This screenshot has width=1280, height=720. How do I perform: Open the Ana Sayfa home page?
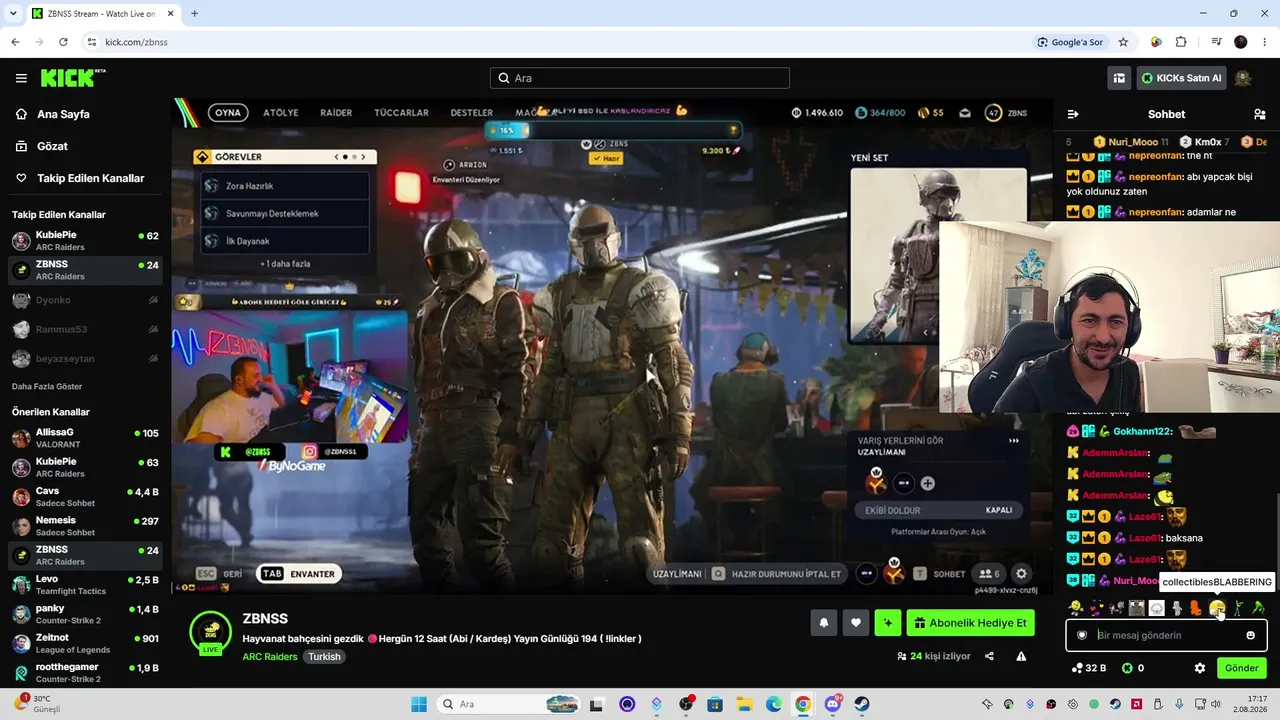pos(63,114)
